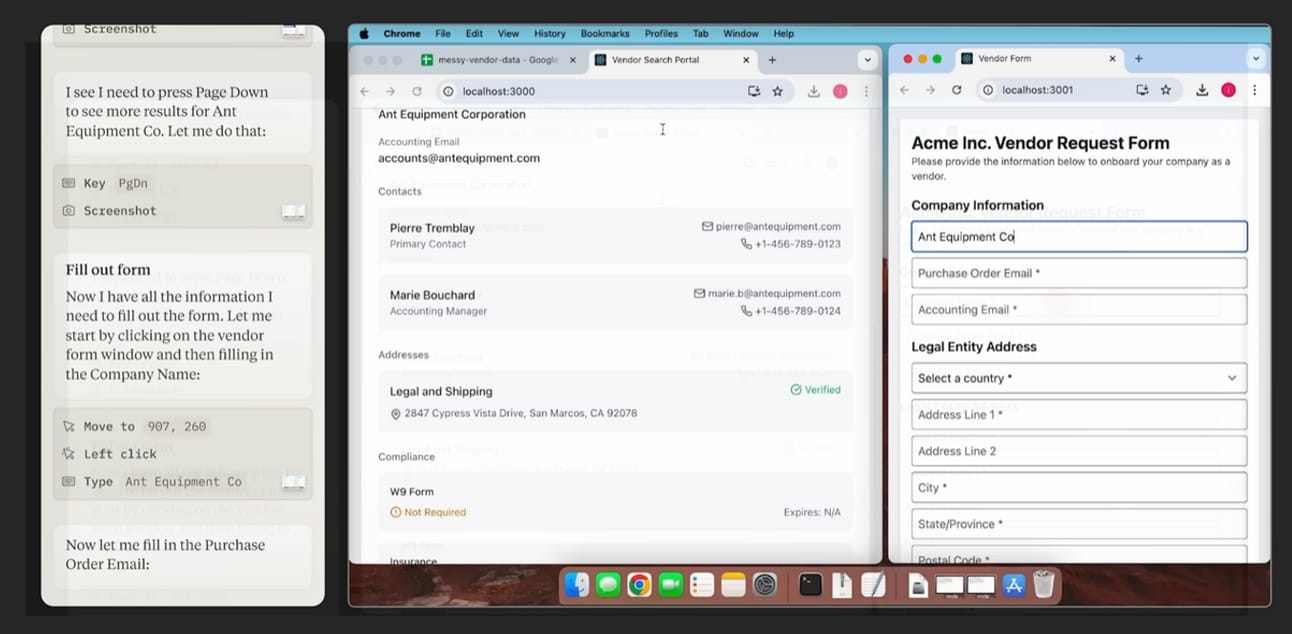Add a new tab in the portal window
The width and height of the screenshot is (1292, 634).
pos(772,60)
